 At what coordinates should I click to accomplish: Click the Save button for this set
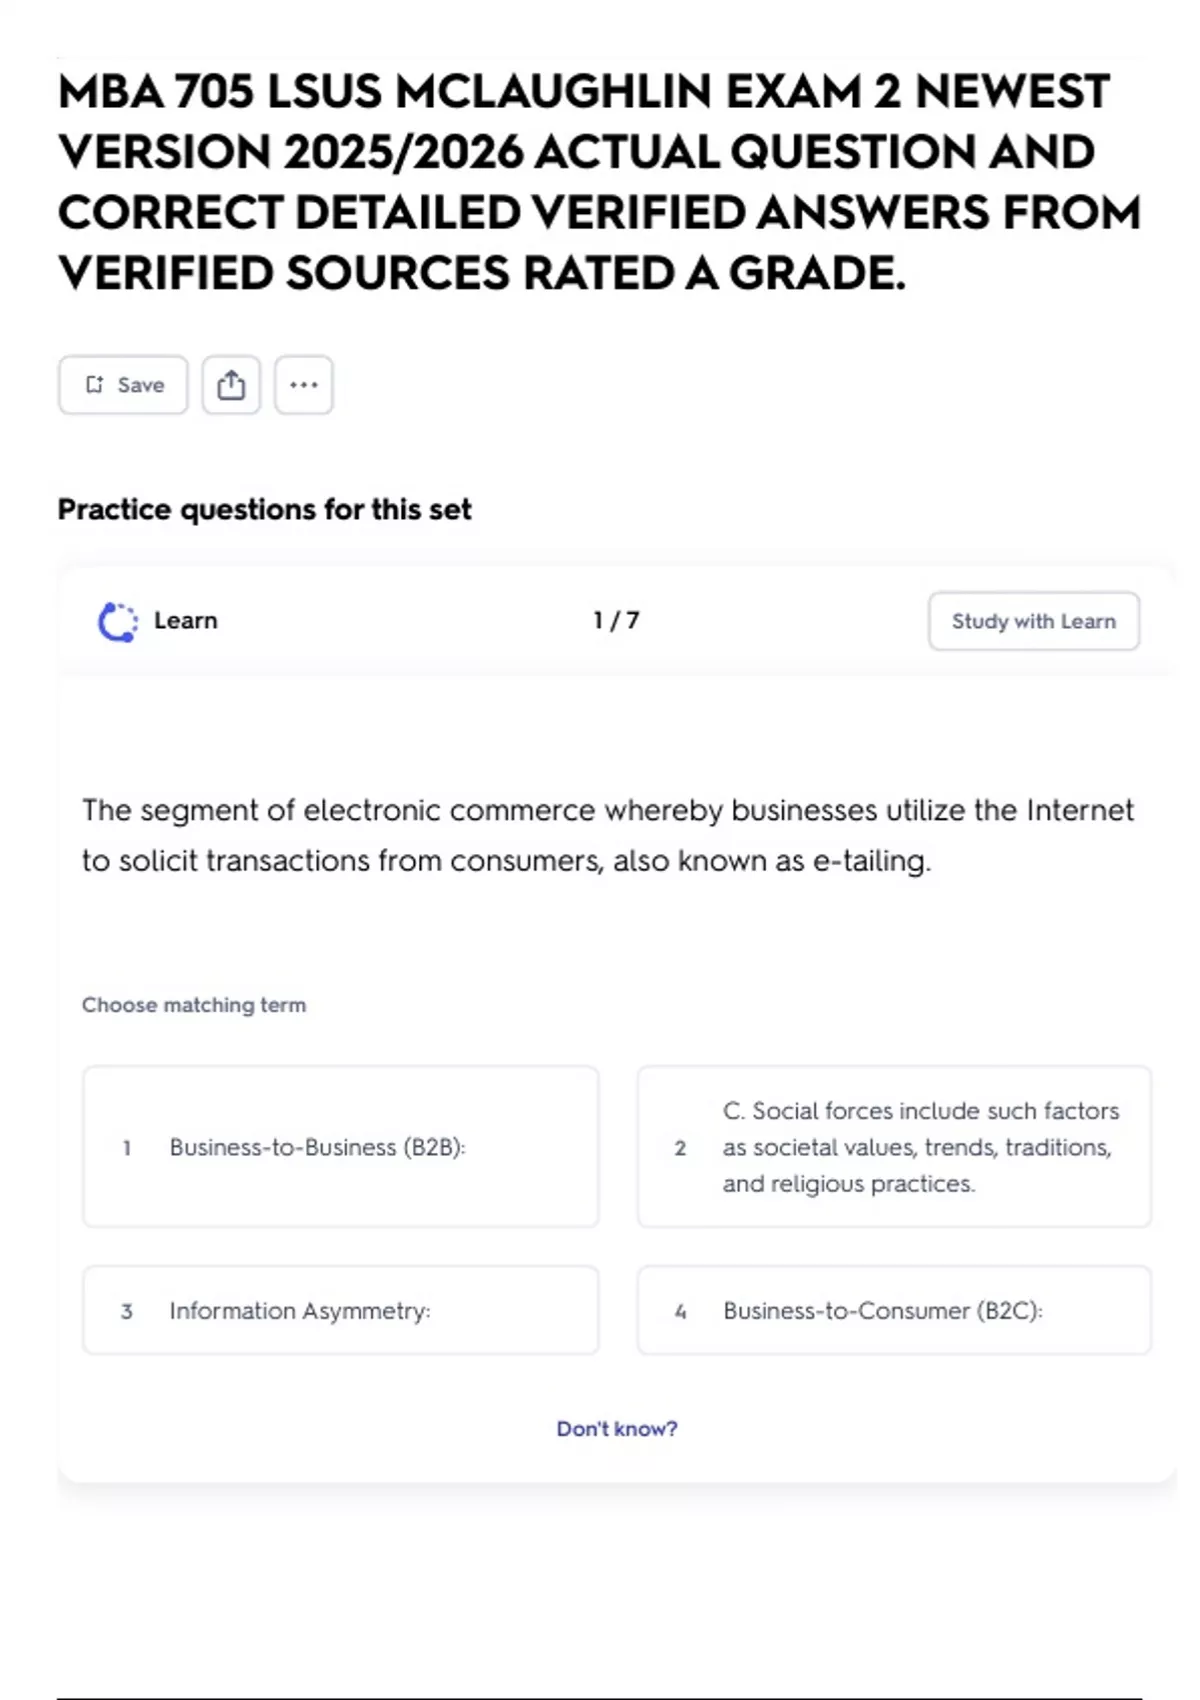[x=123, y=385]
